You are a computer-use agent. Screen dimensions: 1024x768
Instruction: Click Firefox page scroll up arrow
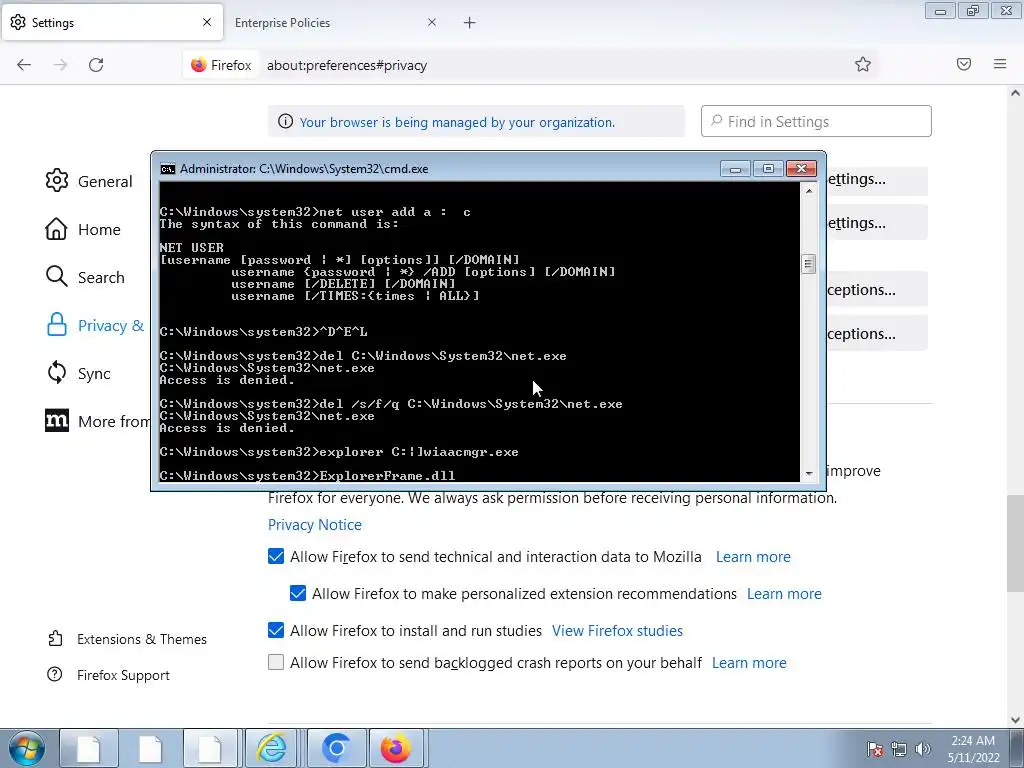[1015, 93]
